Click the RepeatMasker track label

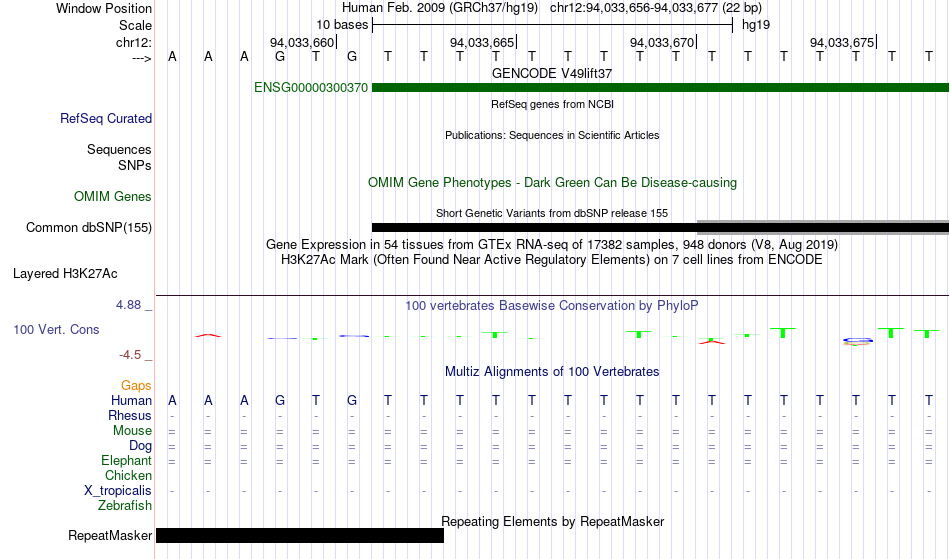click(x=110, y=535)
